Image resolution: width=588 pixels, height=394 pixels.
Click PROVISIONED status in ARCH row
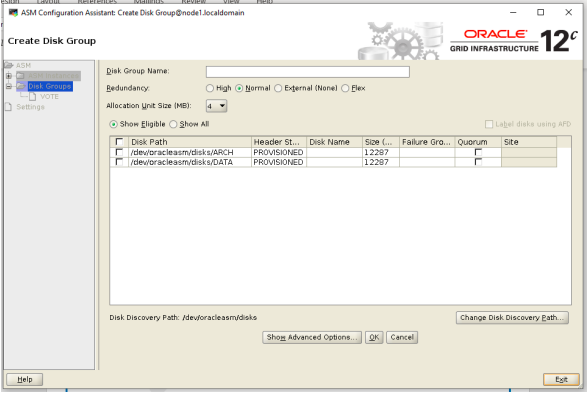click(x=279, y=152)
